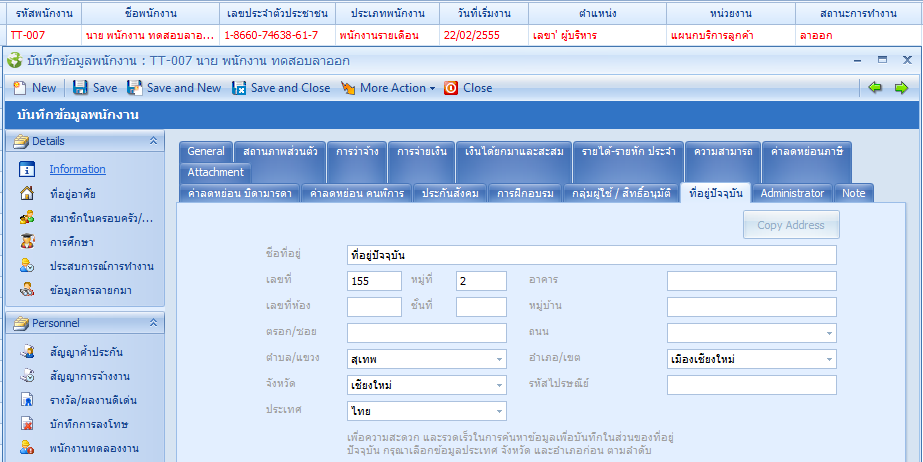923x462 pixels.
Task: Click the Save and New icon
Action: point(134,88)
